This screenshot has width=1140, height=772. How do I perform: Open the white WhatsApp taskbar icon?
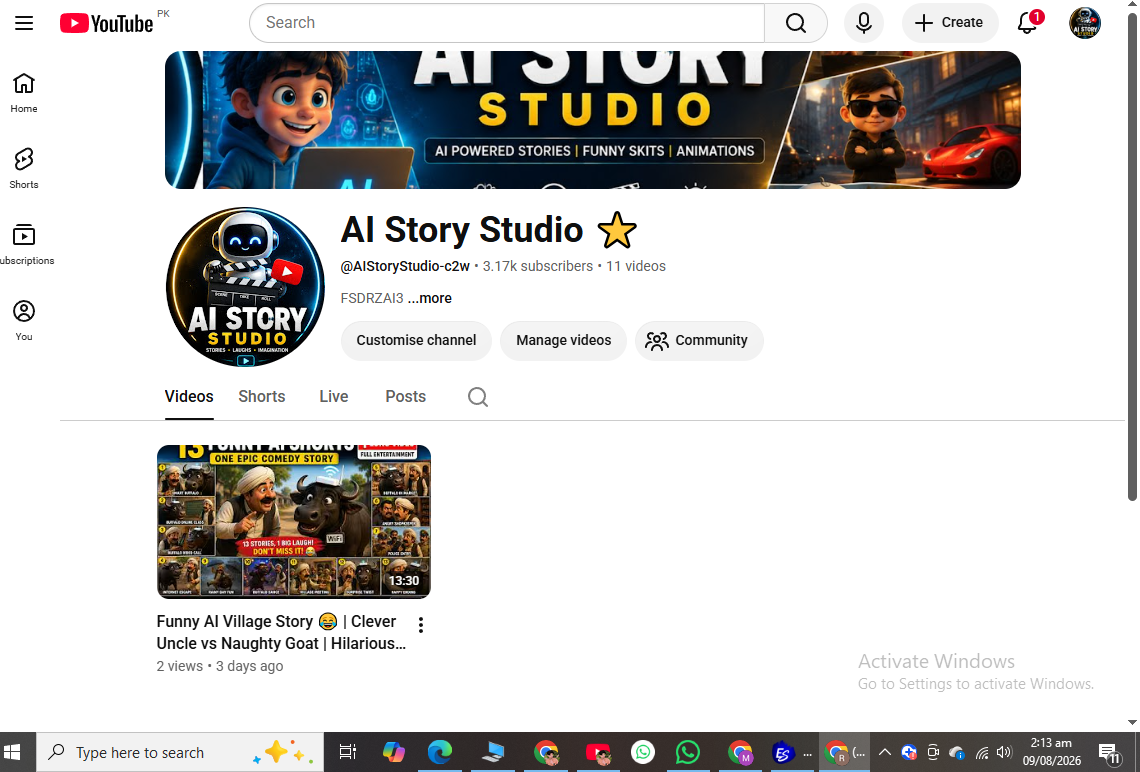pyautogui.click(x=643, y=752)
